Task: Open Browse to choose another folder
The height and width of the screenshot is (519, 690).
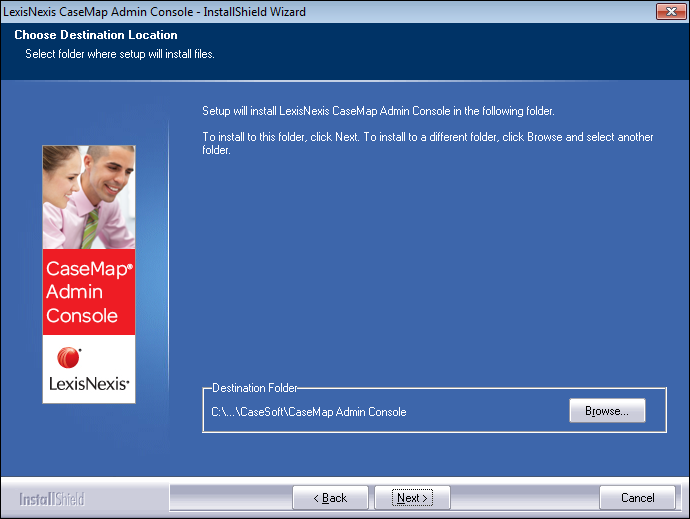Action: click(x=607, y=411)
